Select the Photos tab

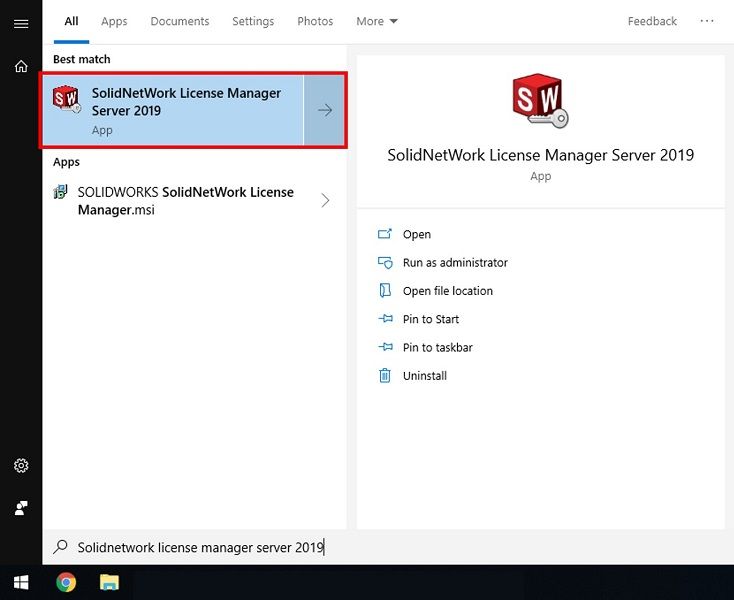click(x=315, y=21)
